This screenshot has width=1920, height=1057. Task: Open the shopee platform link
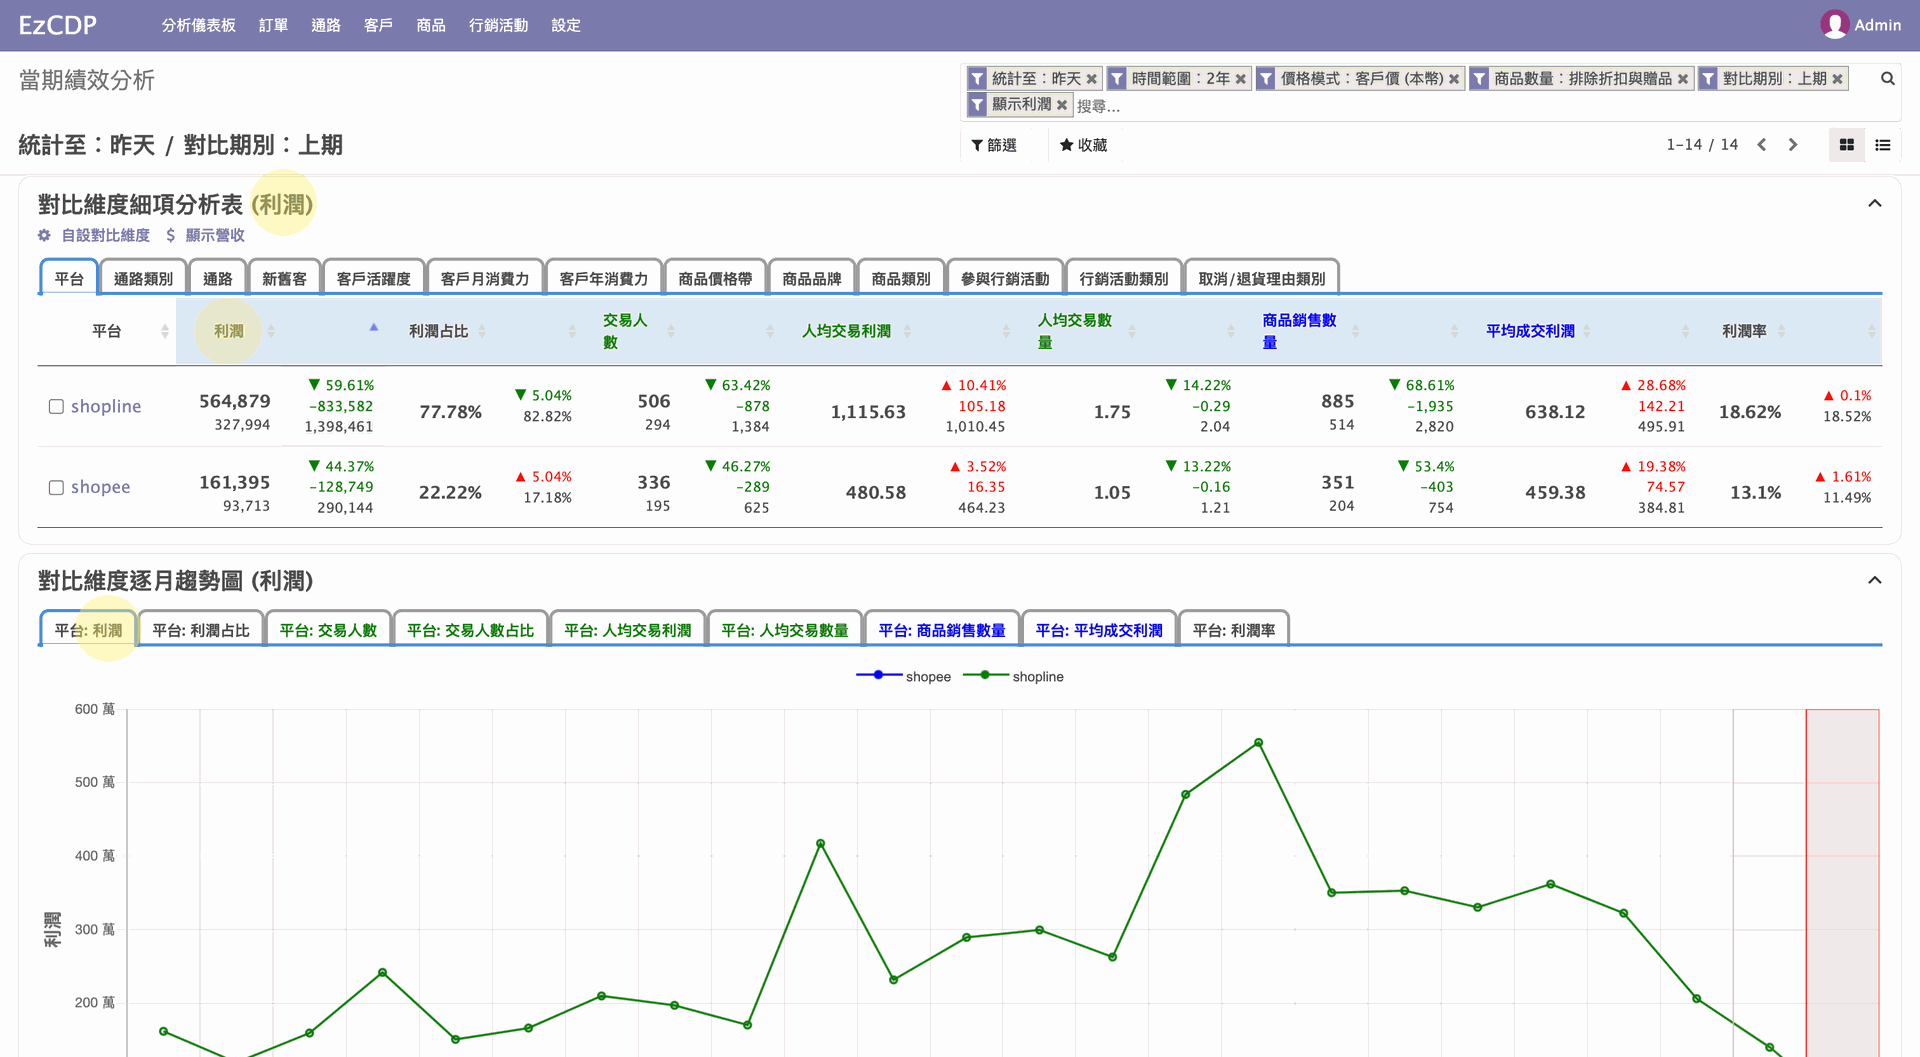[100, 487]
